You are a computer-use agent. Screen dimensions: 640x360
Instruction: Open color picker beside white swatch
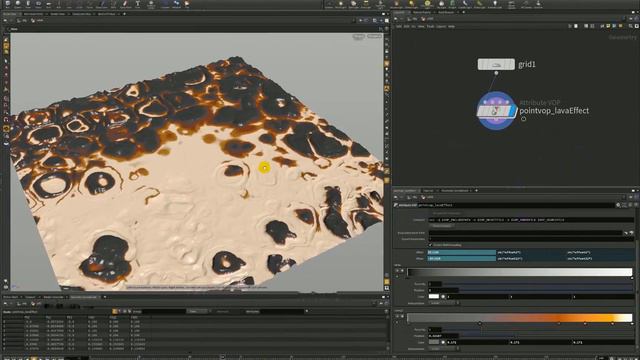(x=443, y=296)
